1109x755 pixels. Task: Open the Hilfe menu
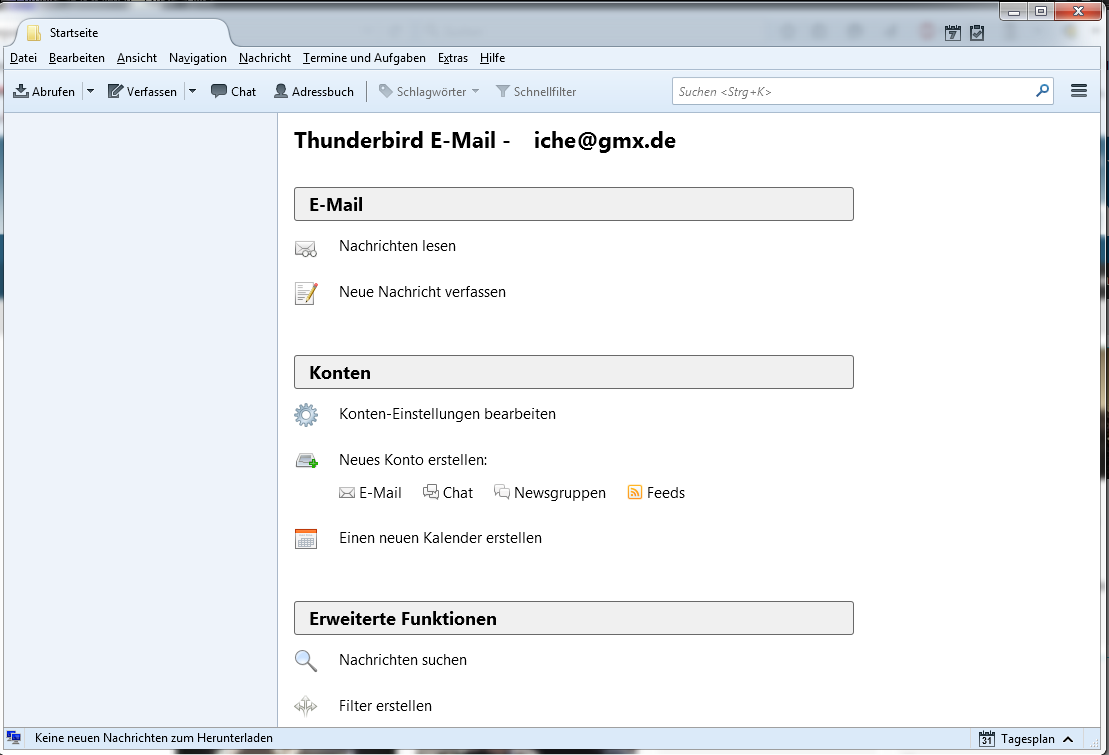pos(492,58)
